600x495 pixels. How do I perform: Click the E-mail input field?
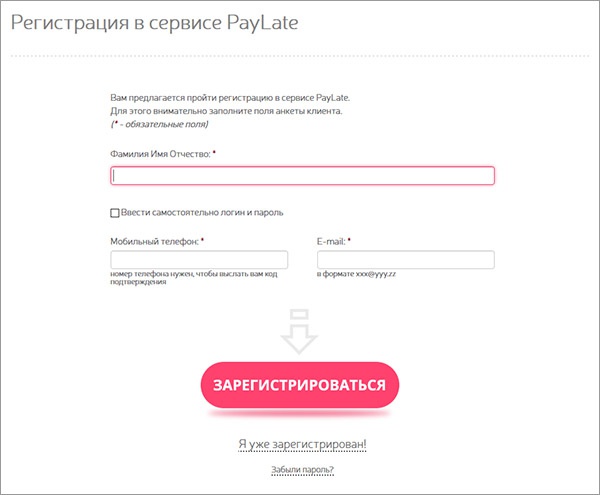[x=405, y=260]
